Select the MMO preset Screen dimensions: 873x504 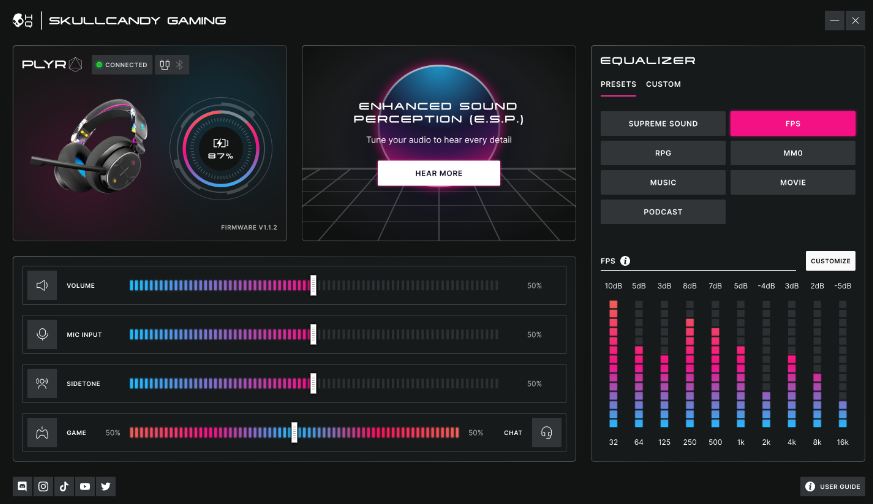(793, 153)
